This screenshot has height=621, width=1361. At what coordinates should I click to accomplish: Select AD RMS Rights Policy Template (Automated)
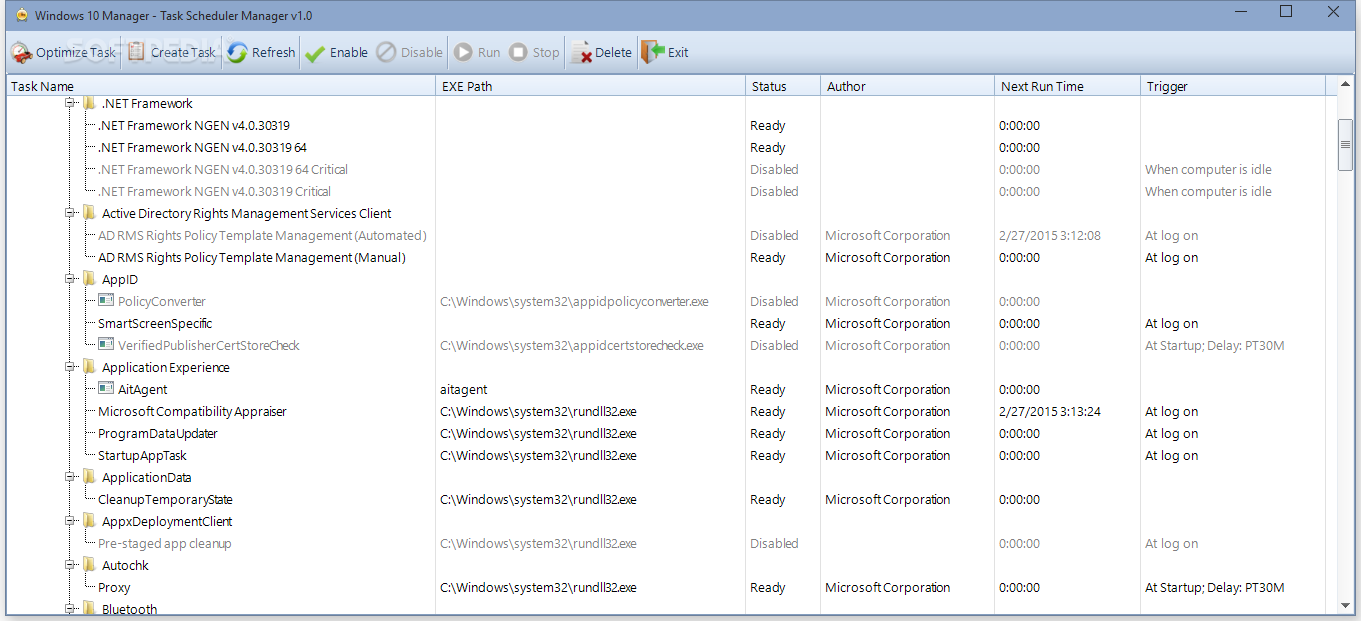(262, 235)
